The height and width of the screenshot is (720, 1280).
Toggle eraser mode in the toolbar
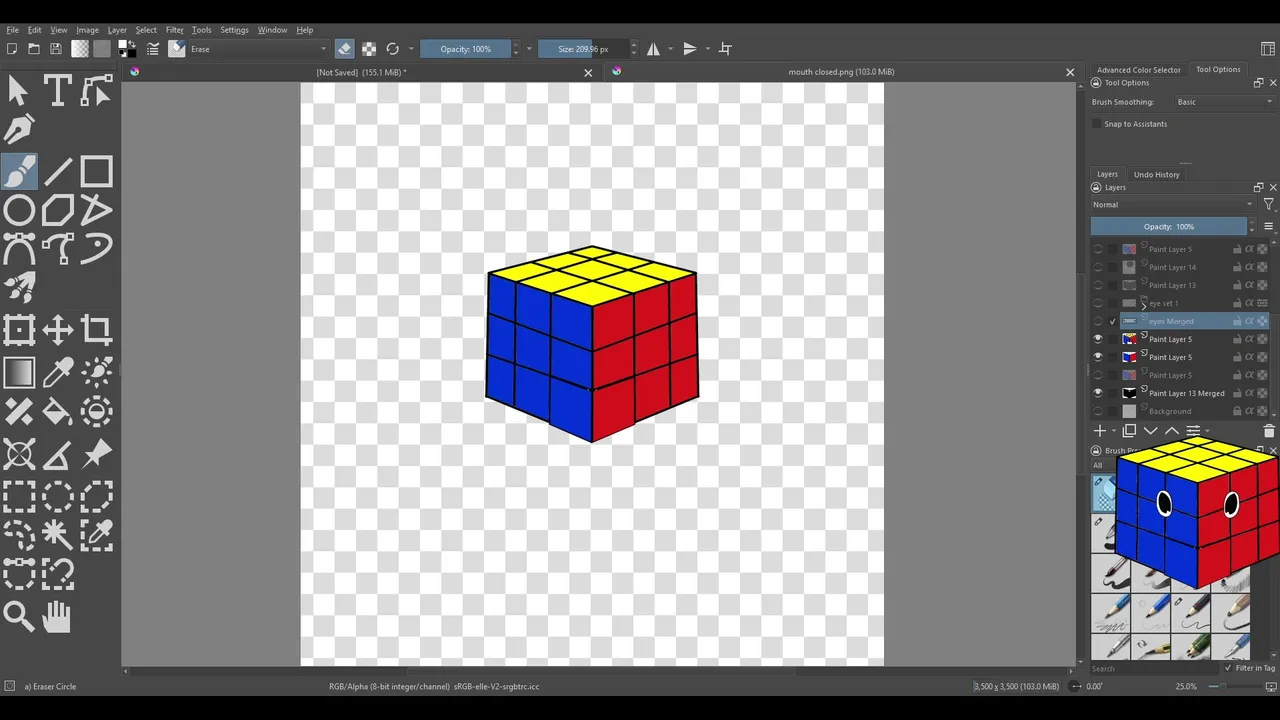(x=344, y=49)
